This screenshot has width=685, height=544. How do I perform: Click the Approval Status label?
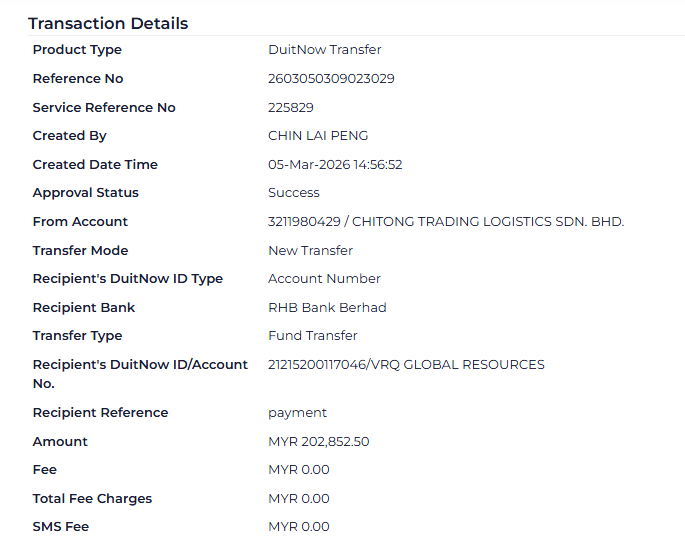pyautogui.click(x=86, y=193)
